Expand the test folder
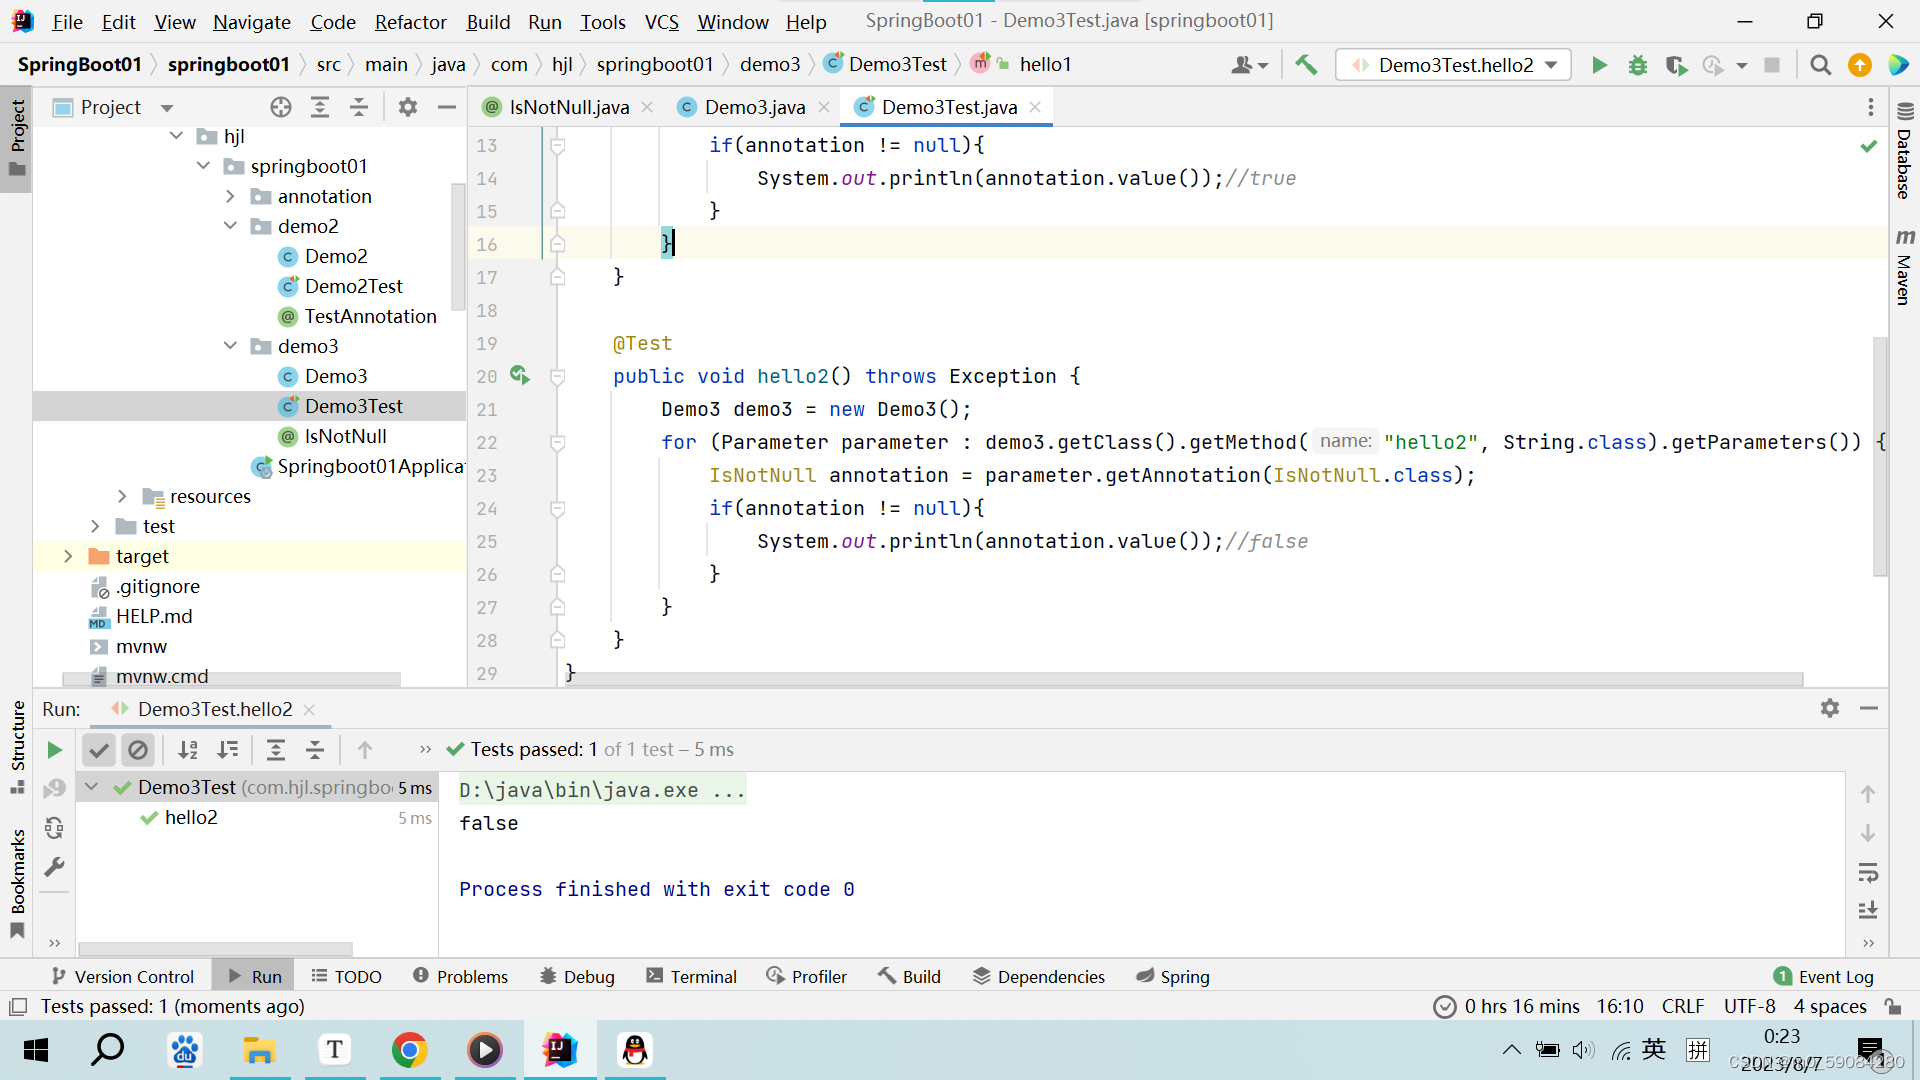Image resolution: width=1920 pixels, height=1080 pixels. point(95,526)
